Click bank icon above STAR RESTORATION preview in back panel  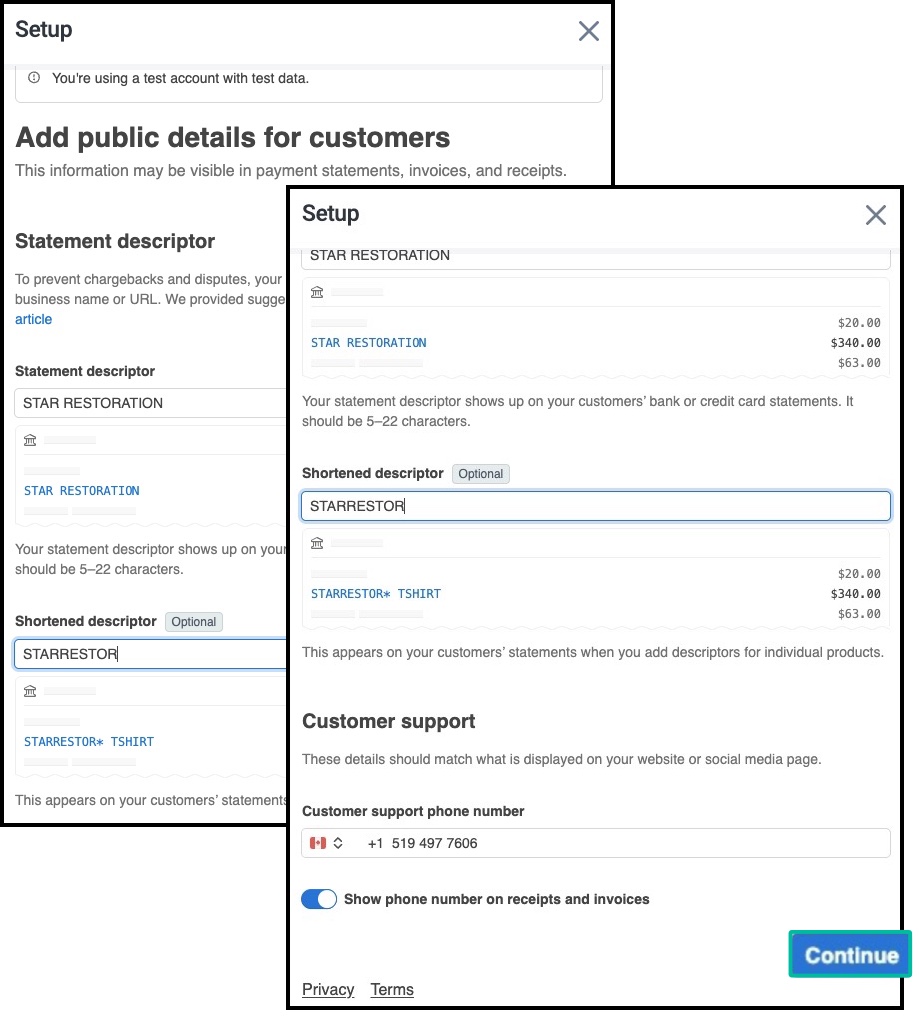(x=30, y=440)
